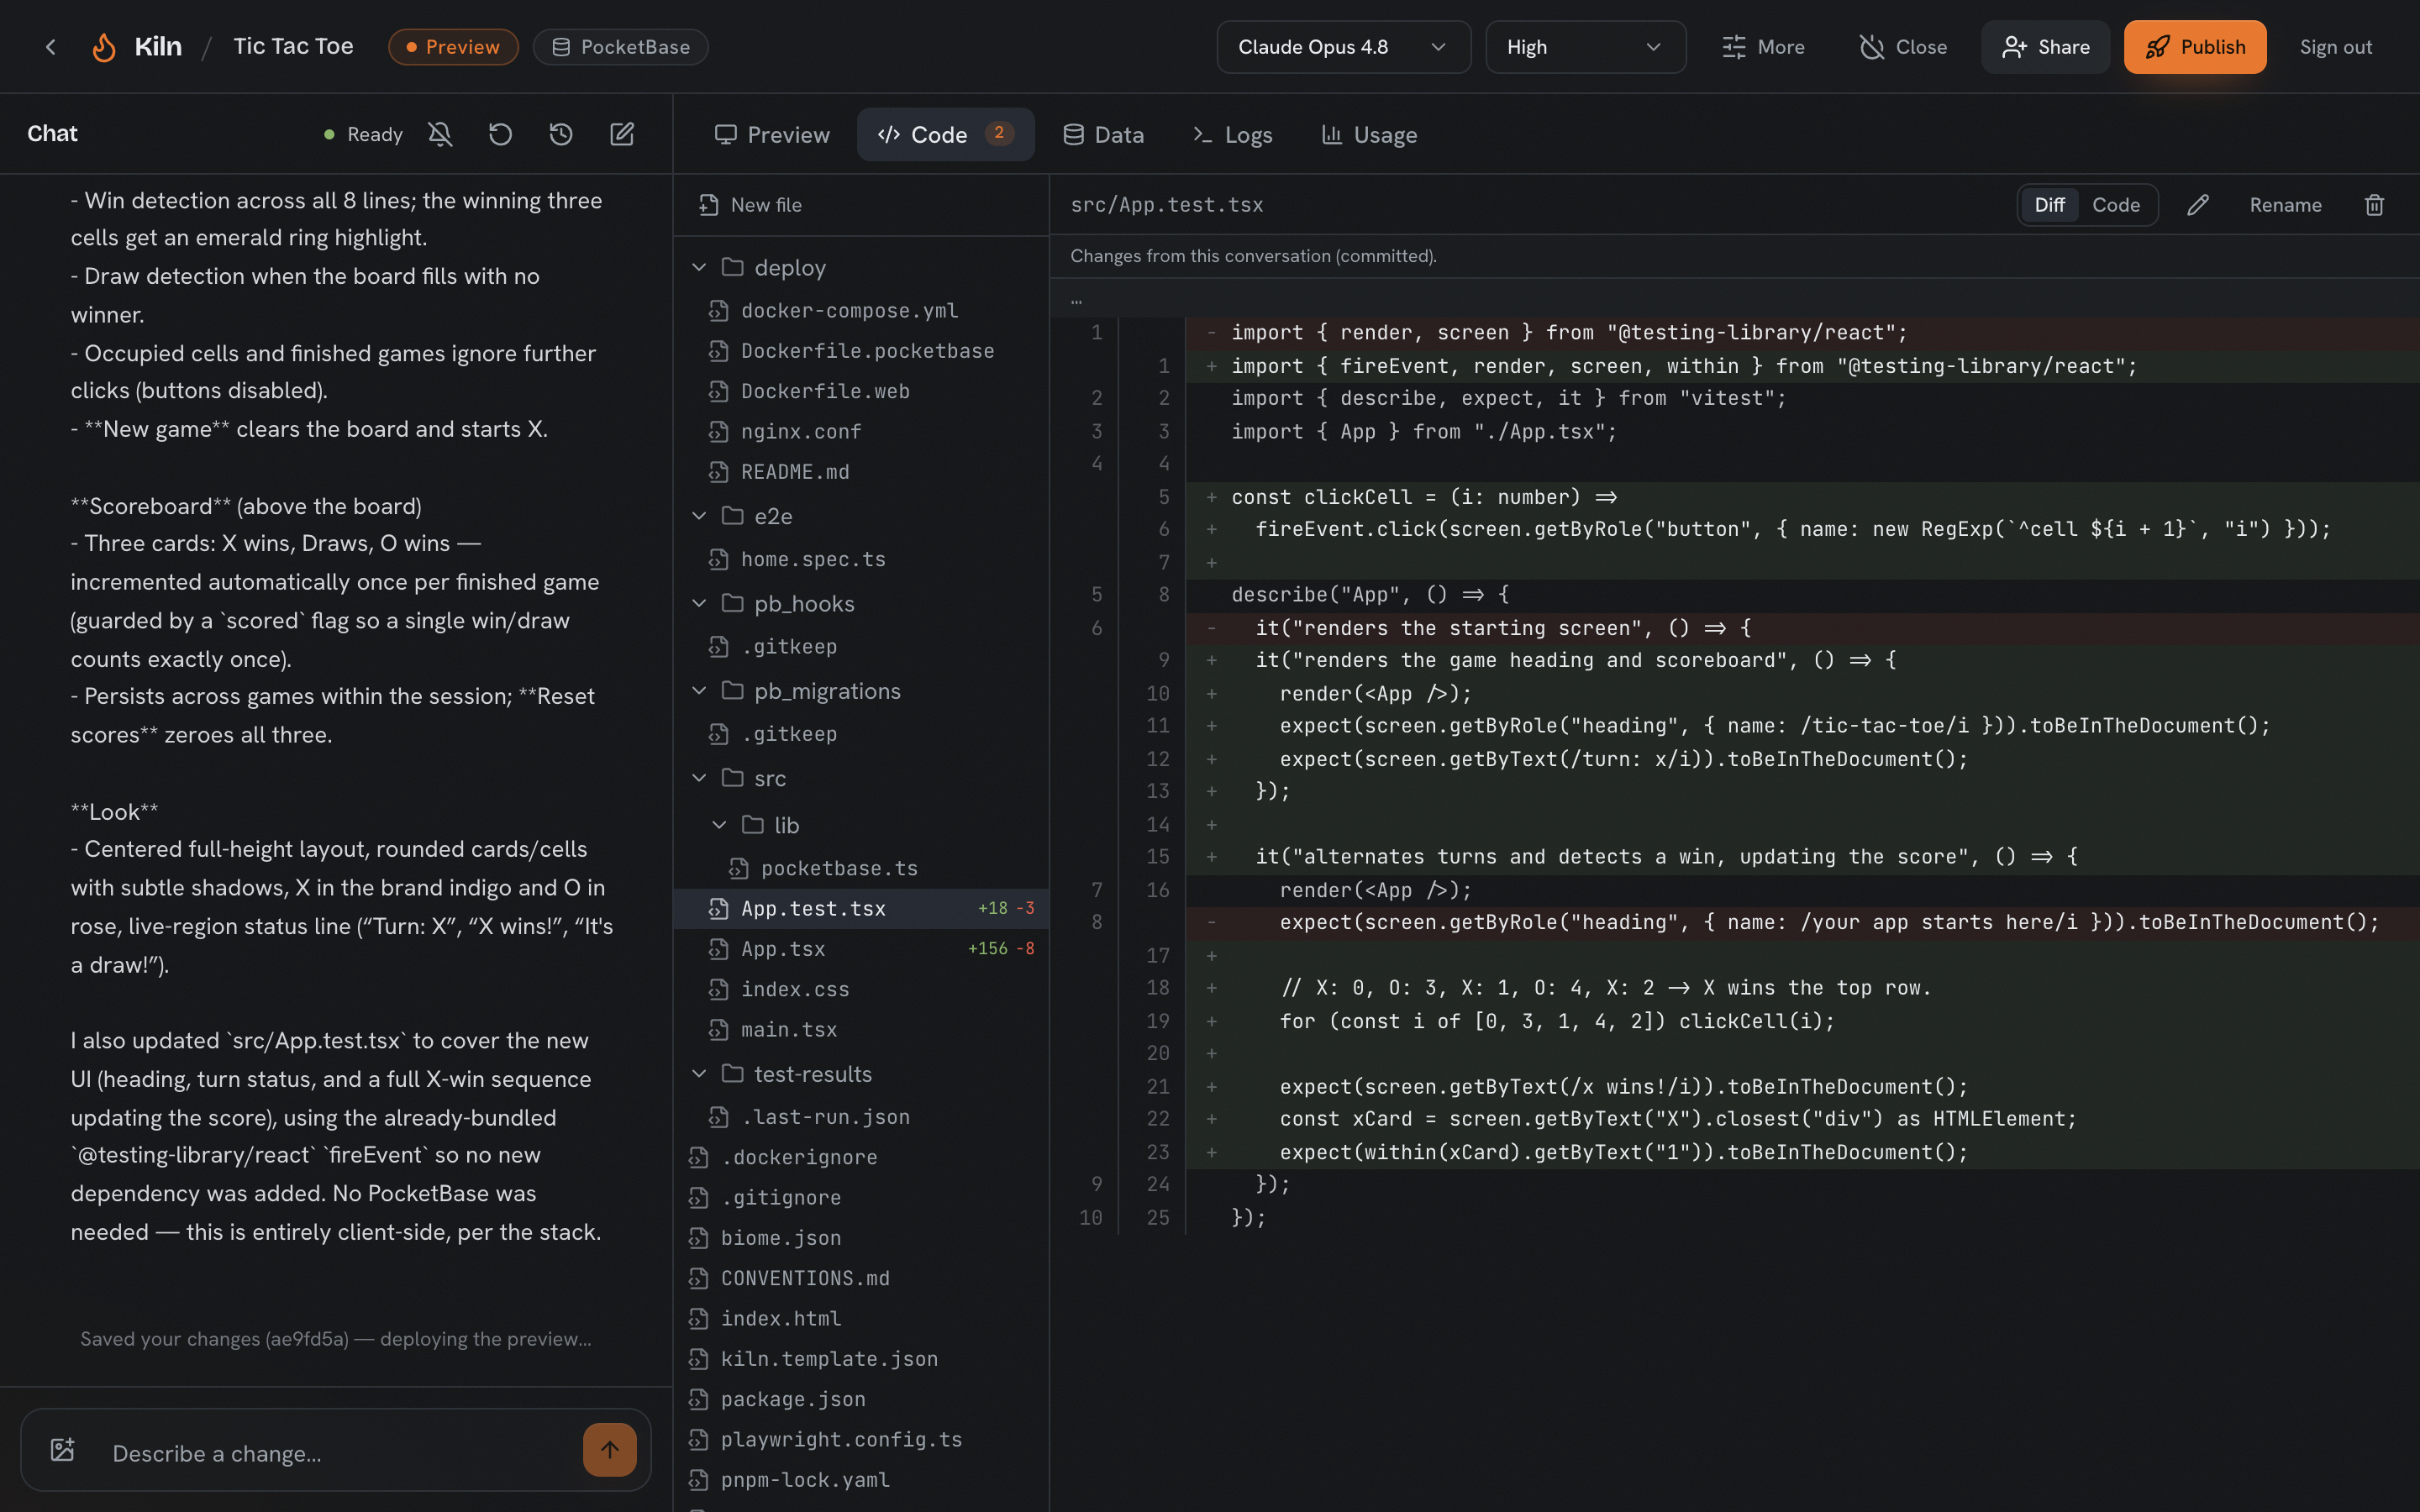Open the Logs tab
2420x1512 pixels.
[1232, 135]
